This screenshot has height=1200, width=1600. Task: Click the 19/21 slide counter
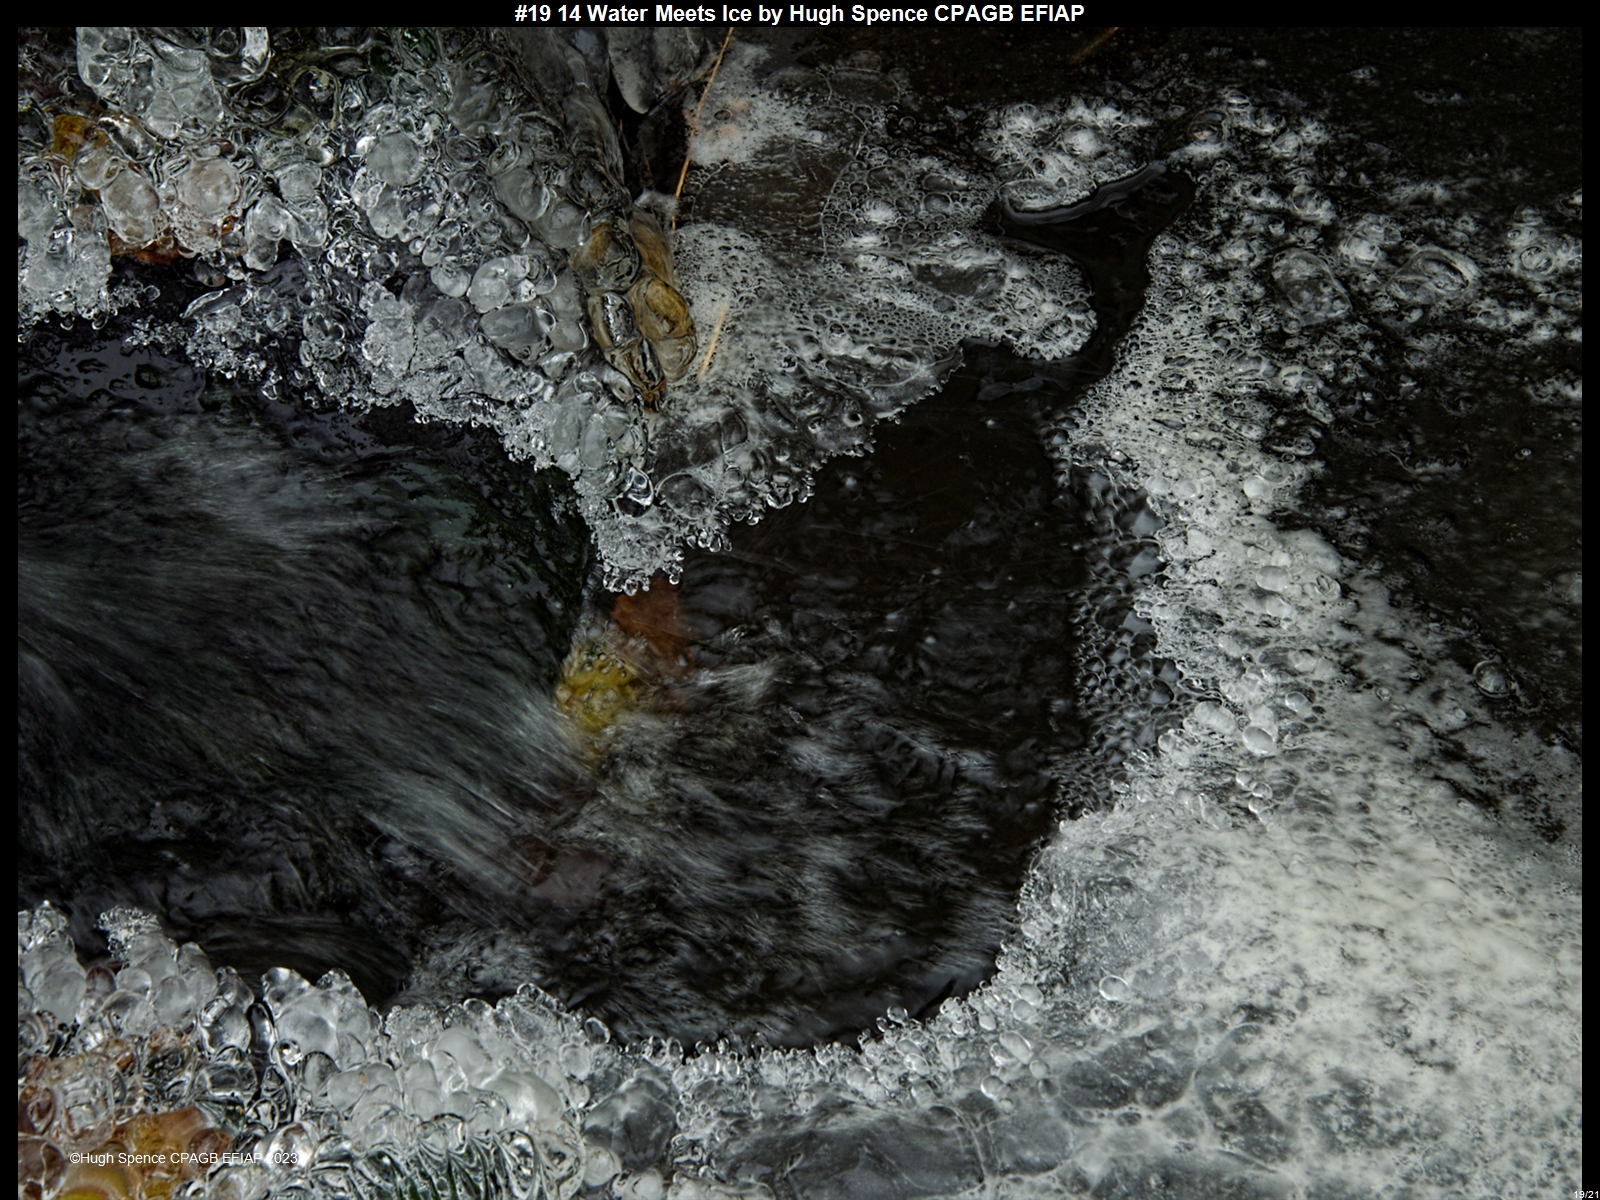pos(1585,1194)
